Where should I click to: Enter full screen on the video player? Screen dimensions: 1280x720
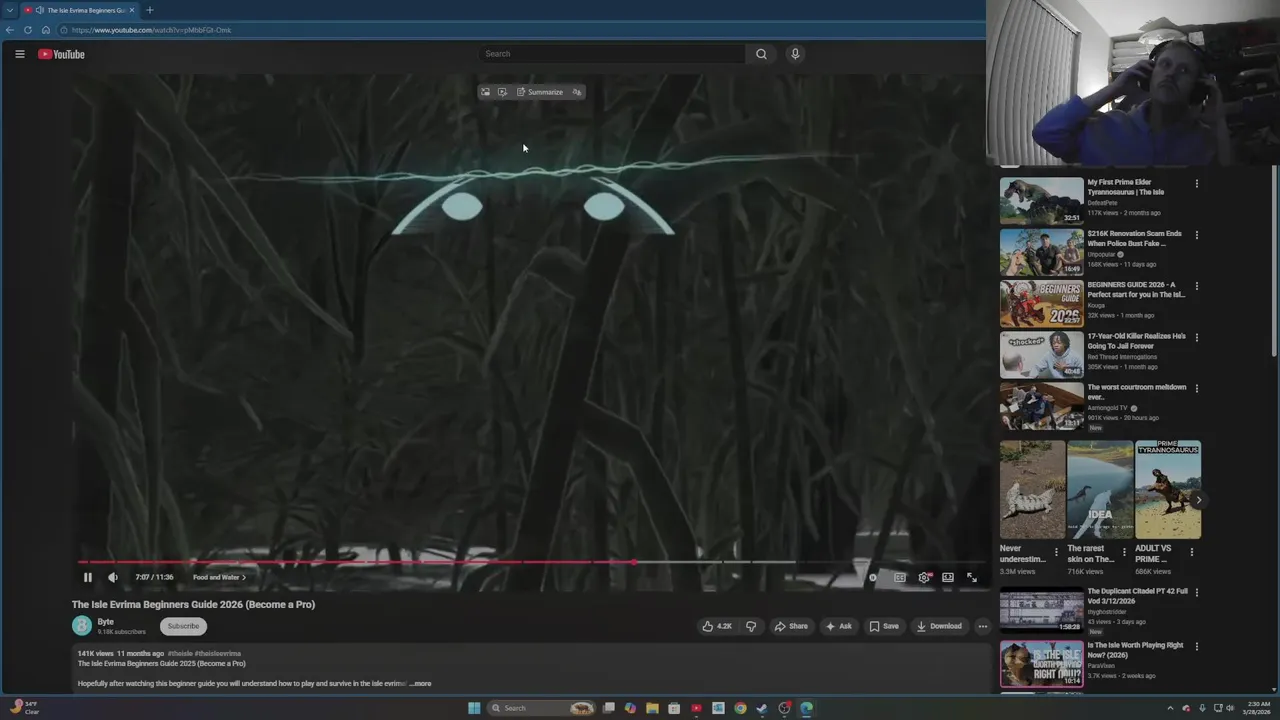click(x=972, y=577)
